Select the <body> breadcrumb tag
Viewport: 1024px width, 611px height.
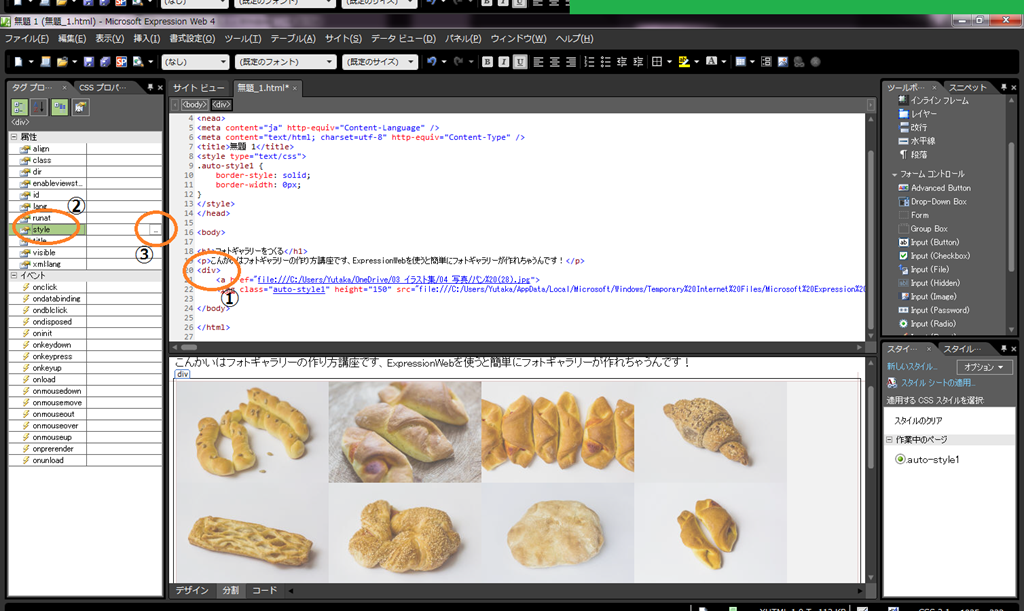coord(194,104)
